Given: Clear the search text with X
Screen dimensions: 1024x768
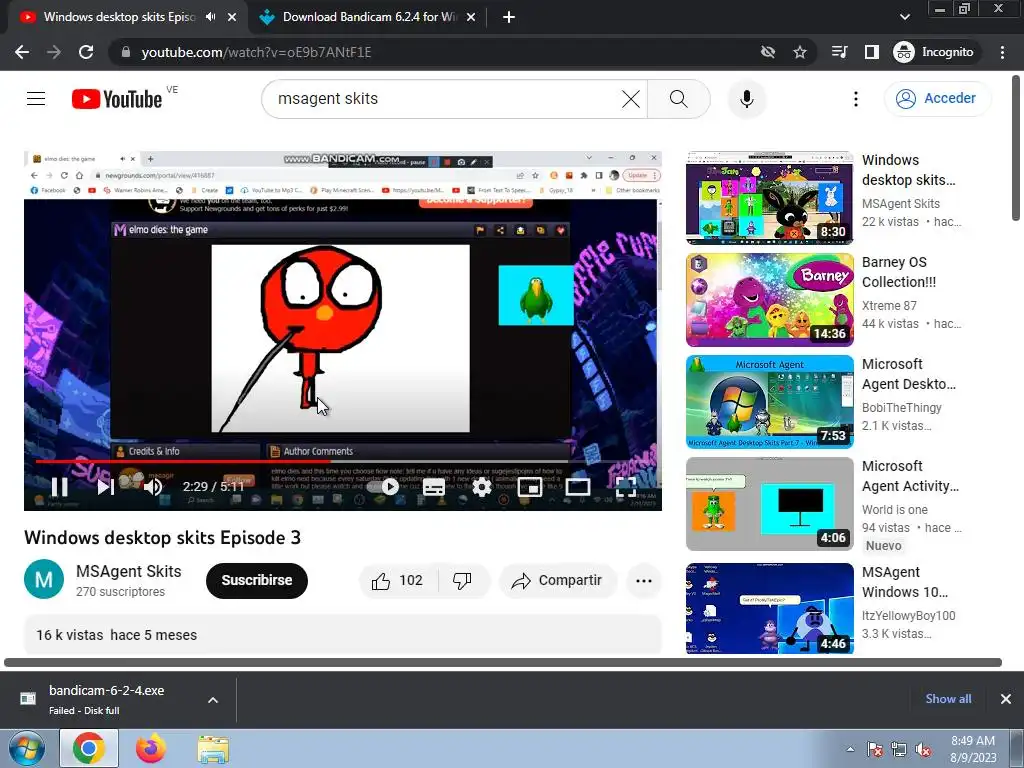Looking at the screenshot, I should pyautogui.click(x=631, y=99).
